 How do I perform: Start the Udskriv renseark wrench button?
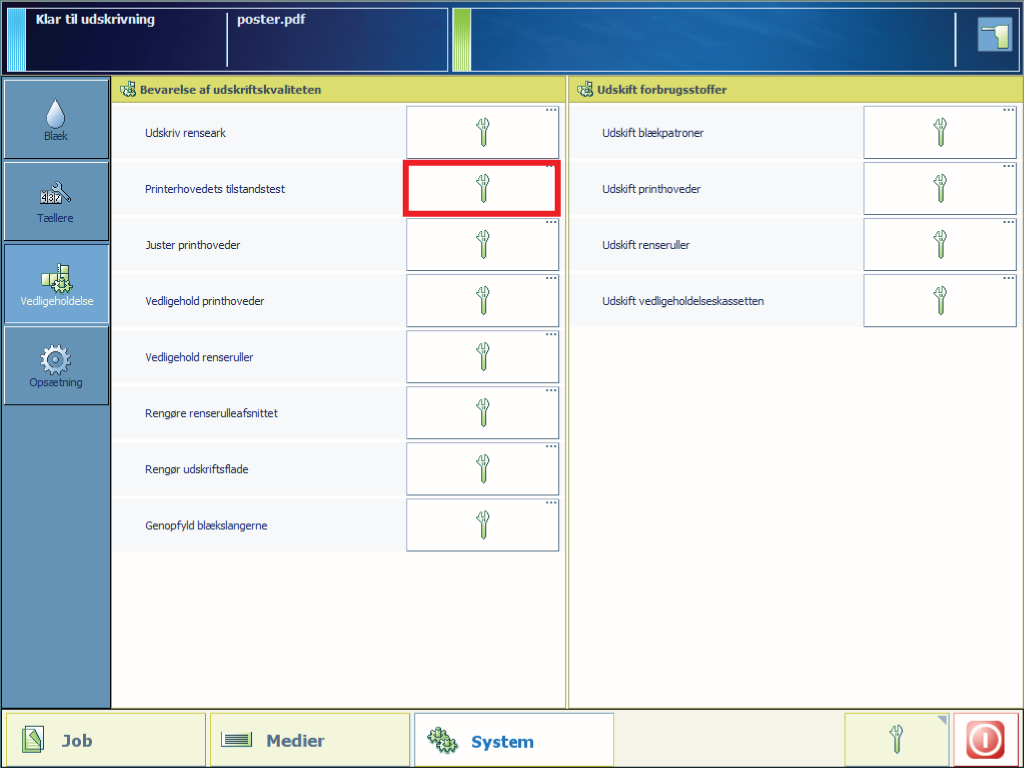coord(483,133)
